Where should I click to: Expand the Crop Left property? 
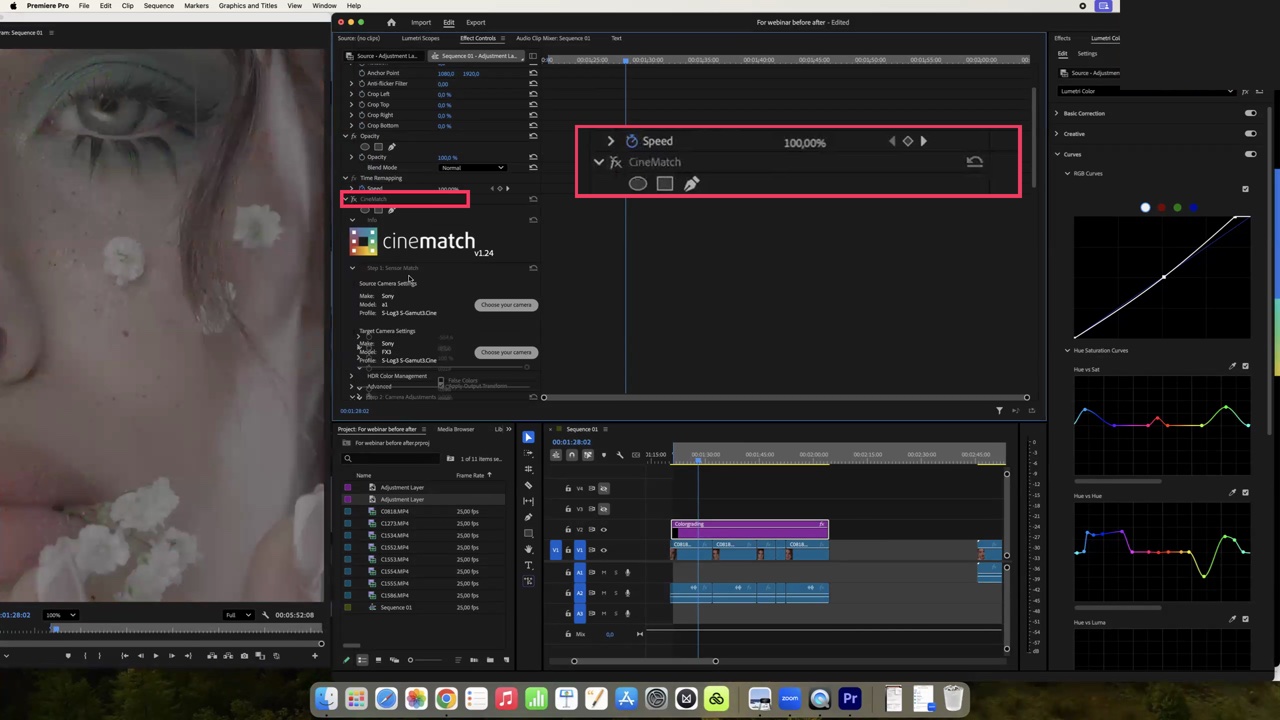tap(352, 94)
